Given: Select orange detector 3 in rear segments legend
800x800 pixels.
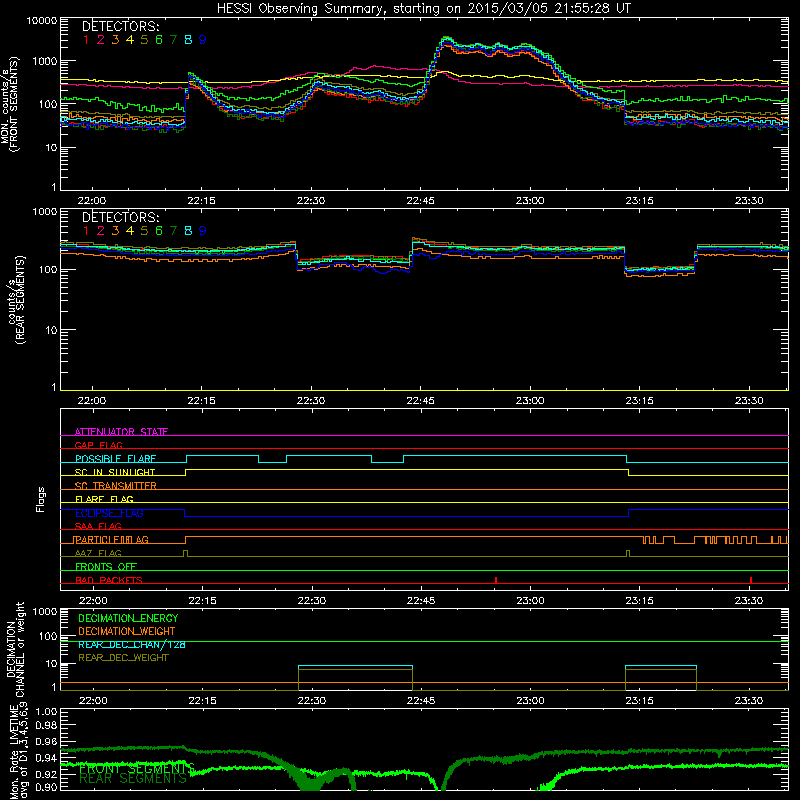Looking at the screenshot, I should click(x=115, y=231).
